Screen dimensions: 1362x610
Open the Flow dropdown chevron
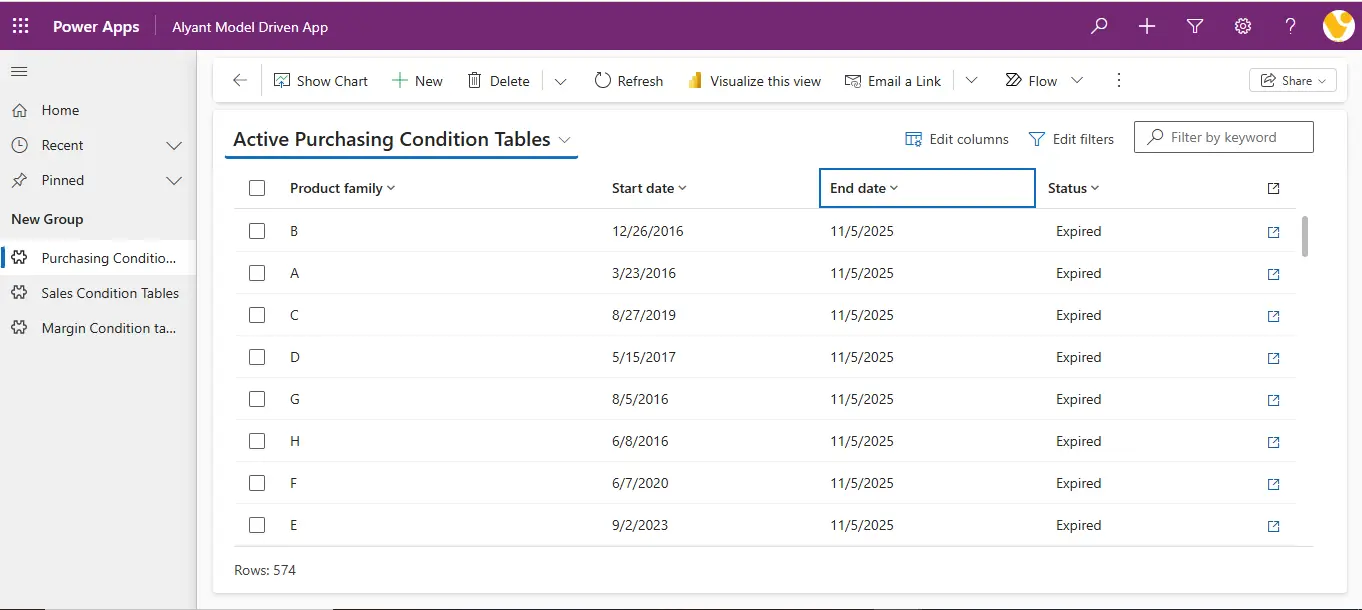point(1077,81)
